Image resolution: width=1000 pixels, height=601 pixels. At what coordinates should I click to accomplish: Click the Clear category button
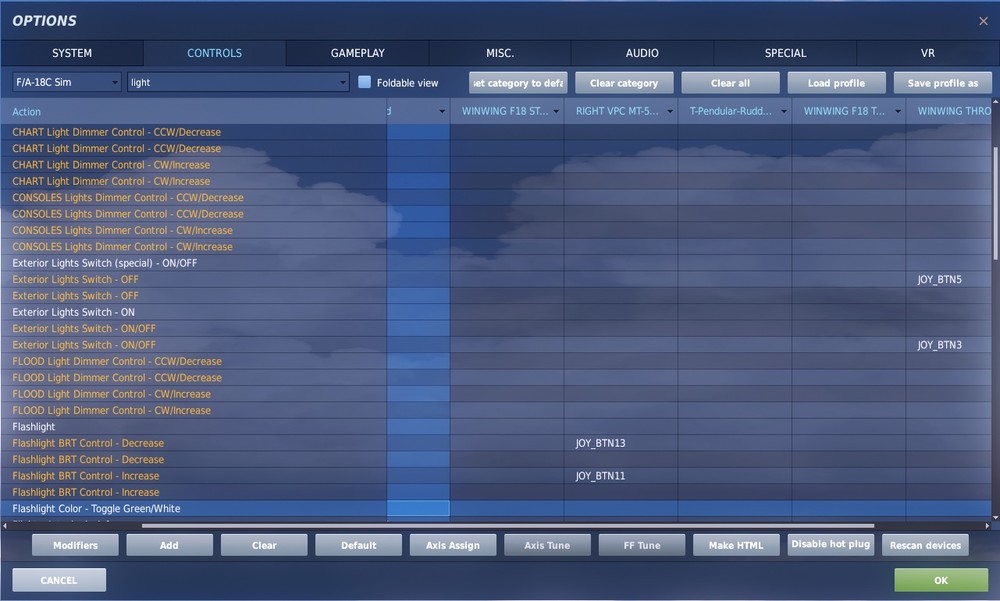click(624, 83)
